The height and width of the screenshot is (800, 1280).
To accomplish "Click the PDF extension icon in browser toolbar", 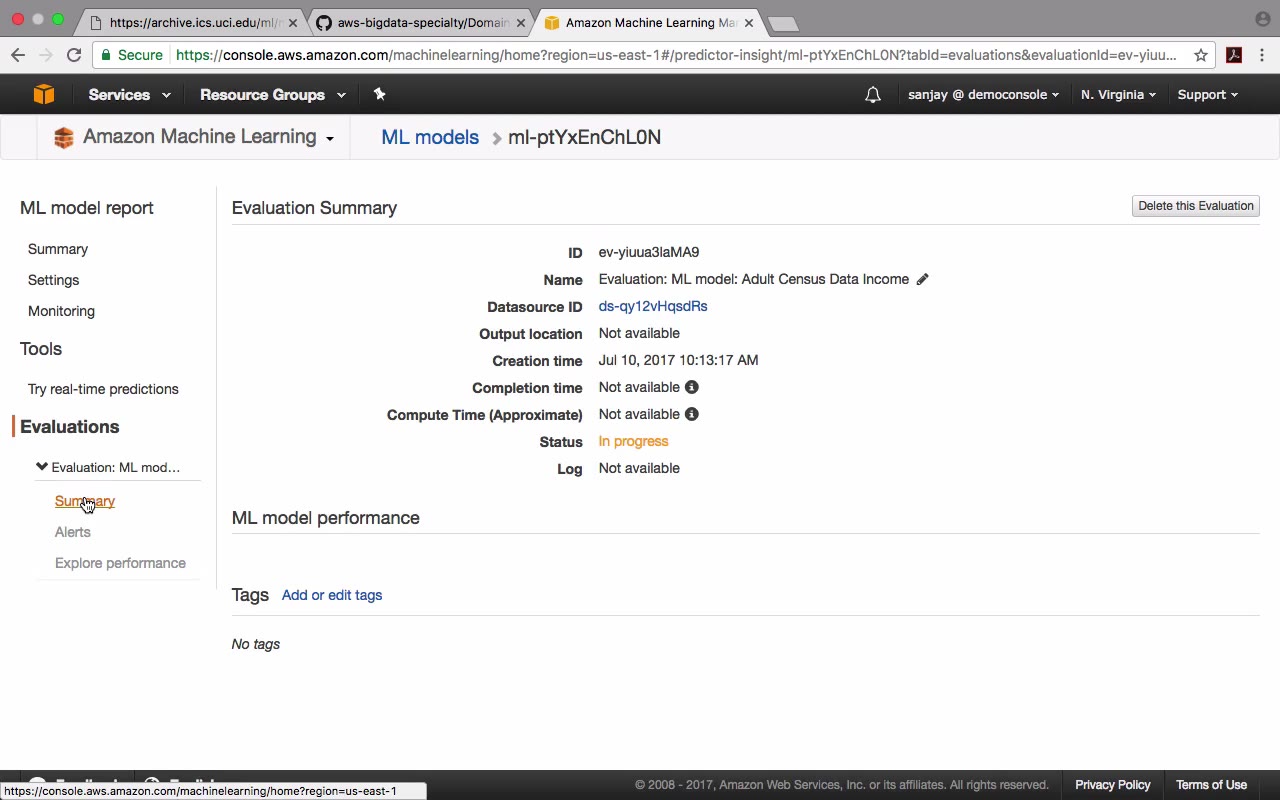I will (x=1234, y=55).
